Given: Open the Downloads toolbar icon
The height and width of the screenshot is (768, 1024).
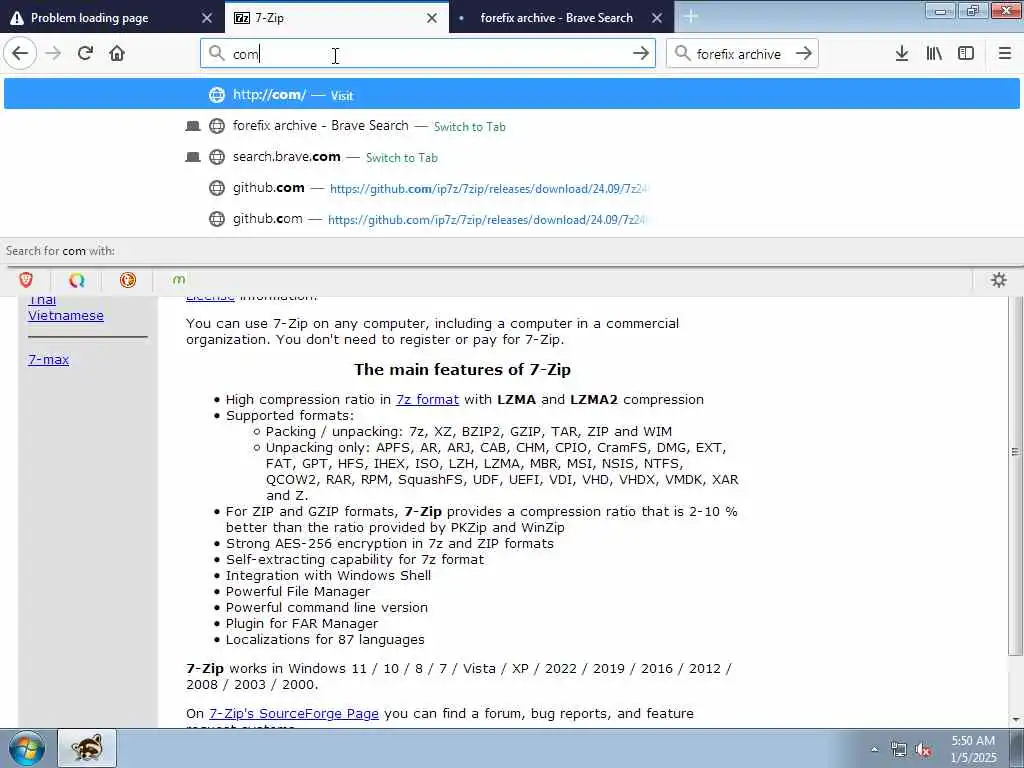Looking at the screenshot, I should (x=902, y=54).
